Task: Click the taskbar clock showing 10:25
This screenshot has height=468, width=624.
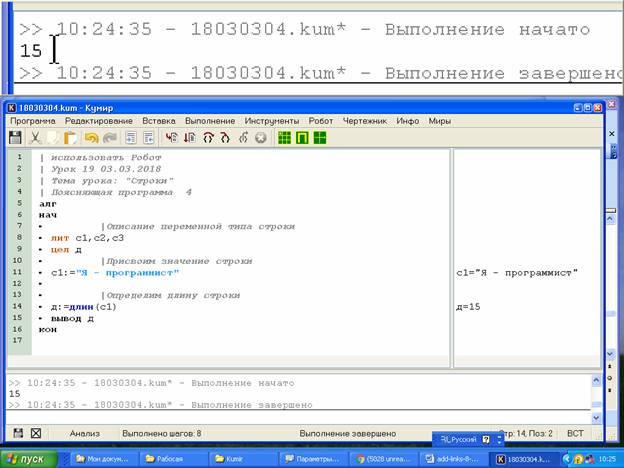Action: (607, 459)
